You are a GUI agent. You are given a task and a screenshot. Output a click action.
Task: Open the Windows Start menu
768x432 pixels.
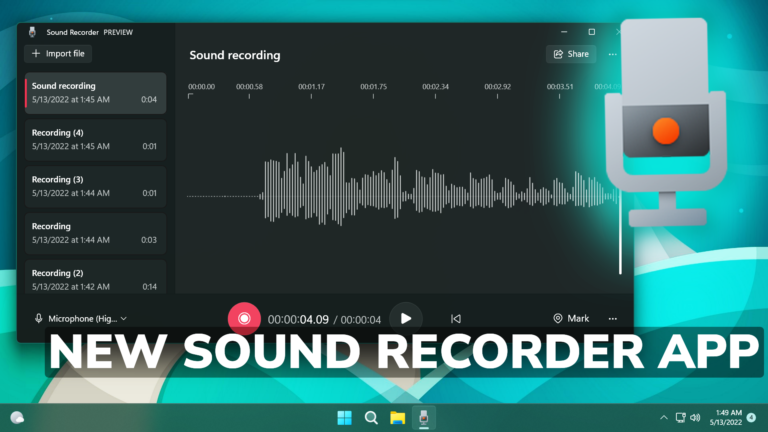coord(345,417)
